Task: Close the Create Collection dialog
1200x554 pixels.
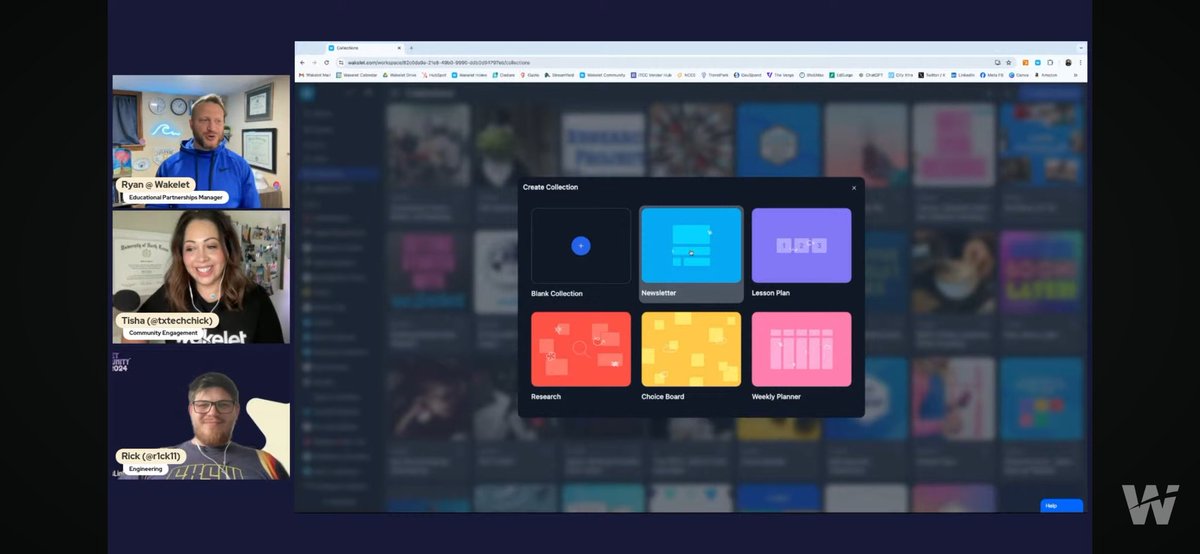Action: (x=854, y=188)
